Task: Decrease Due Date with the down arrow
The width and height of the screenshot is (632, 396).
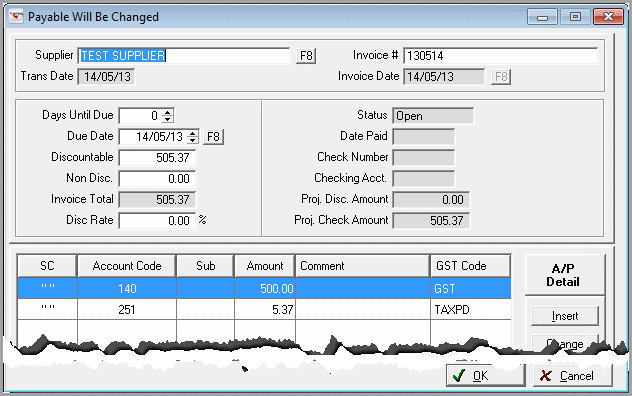Action: [x=193, y=140]
